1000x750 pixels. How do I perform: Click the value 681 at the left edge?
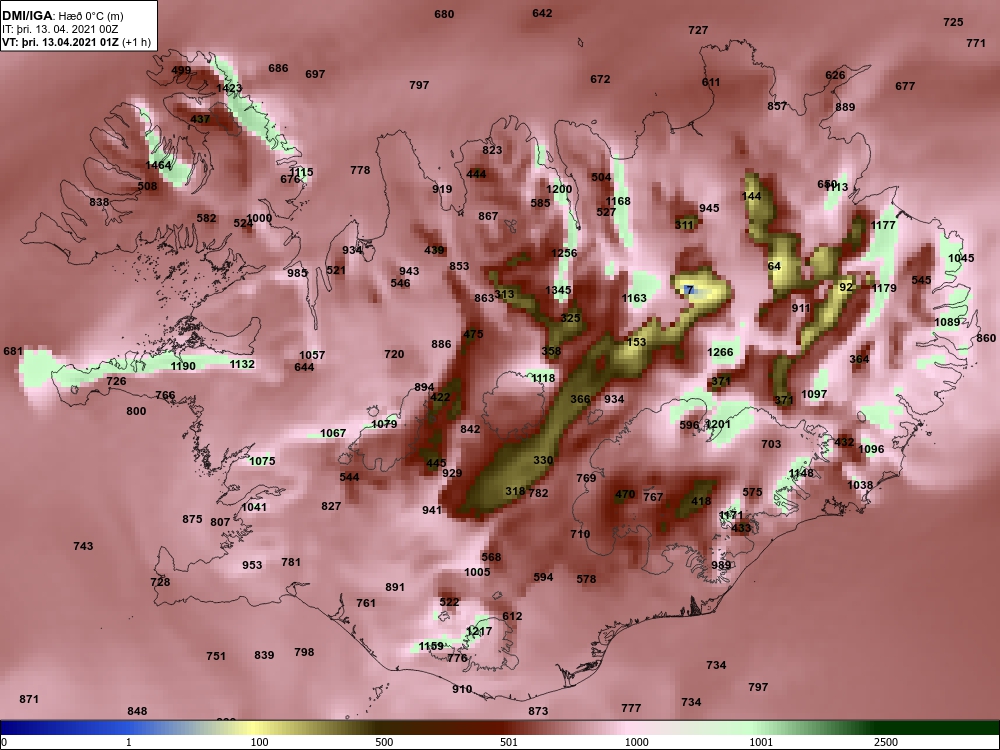click(13, 351)
